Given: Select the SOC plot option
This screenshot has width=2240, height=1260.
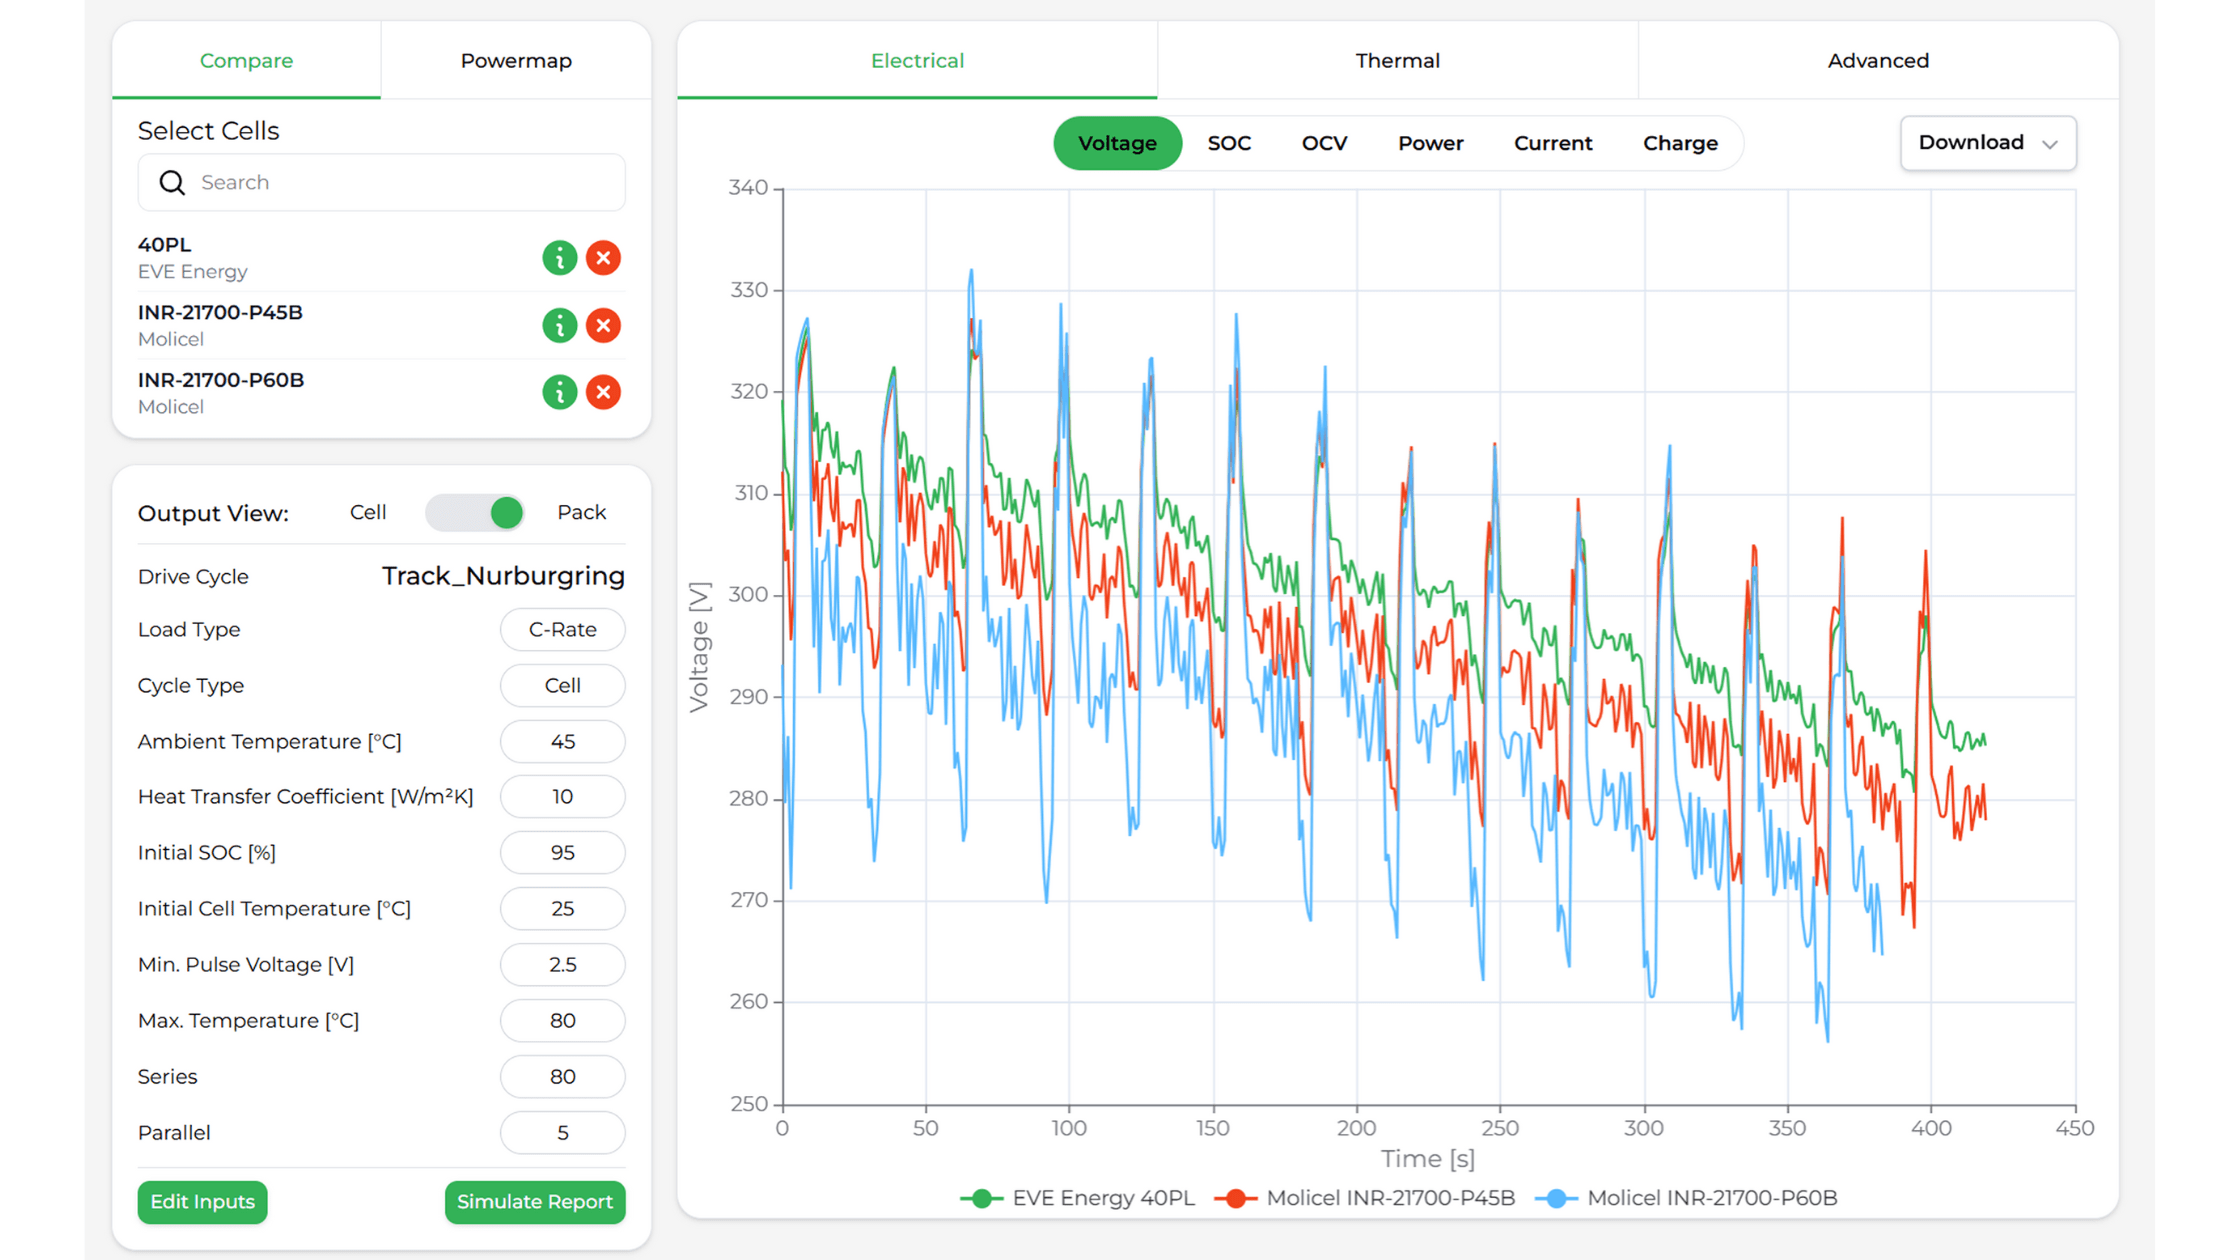Looking at the screenshot, I should click(1229, 143).
